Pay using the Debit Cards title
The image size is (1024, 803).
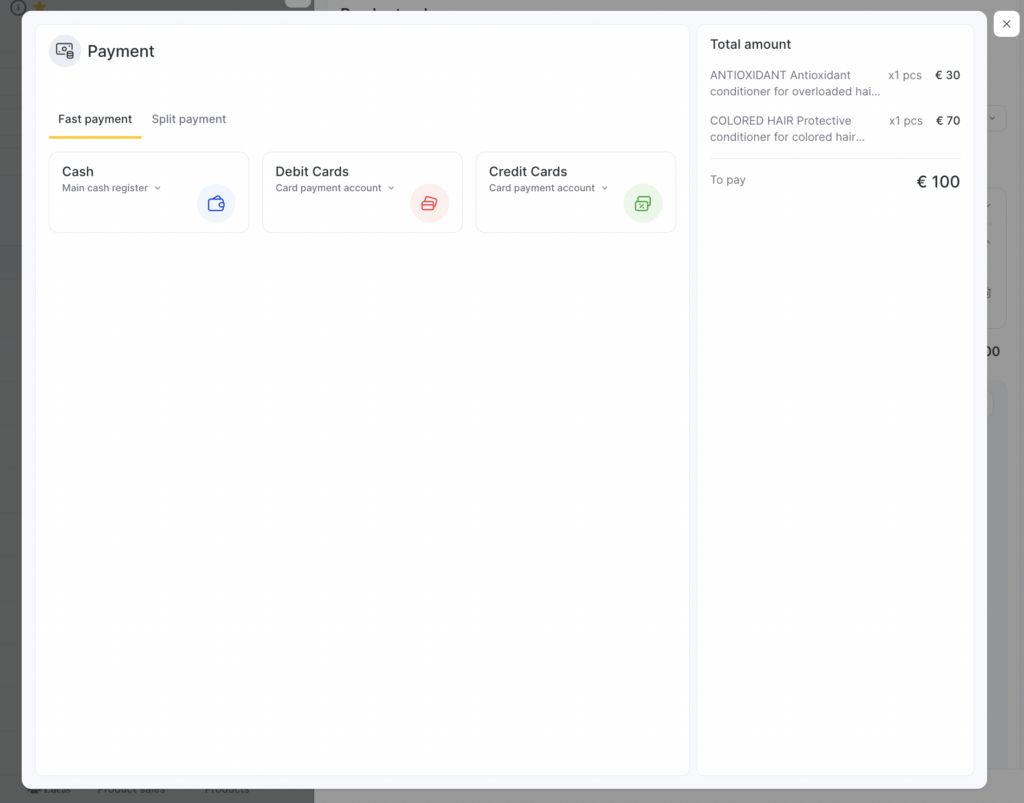coord(312,171)
